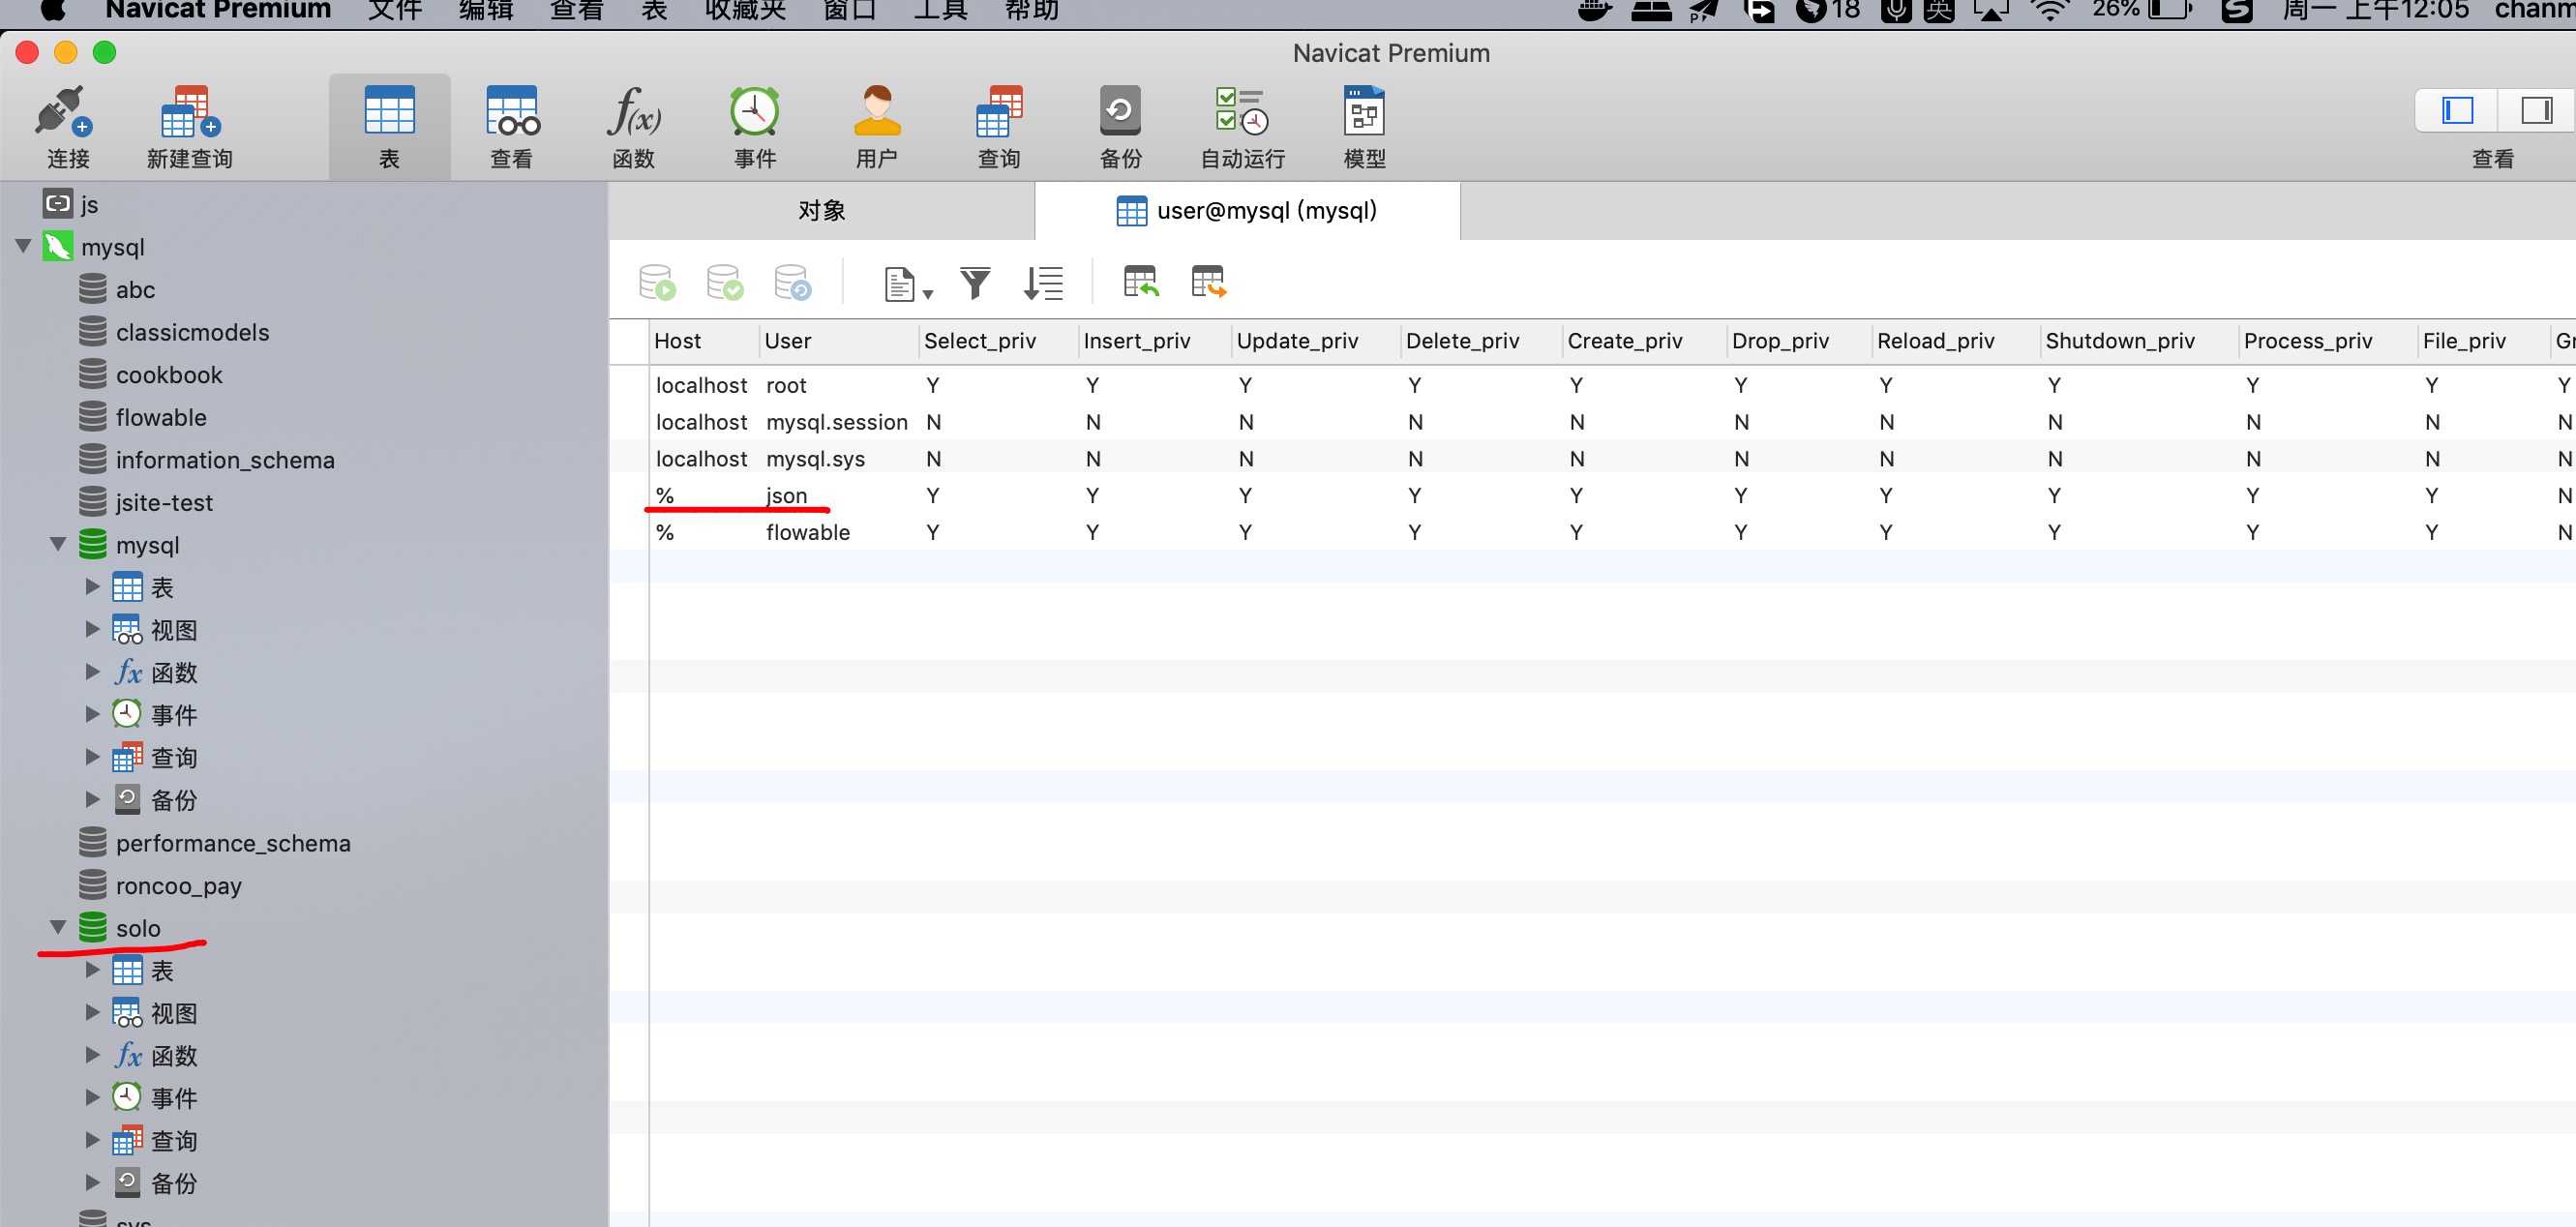
Task: Switch to the 对象 (Objects) tab
Action: [x=821, y=210]
